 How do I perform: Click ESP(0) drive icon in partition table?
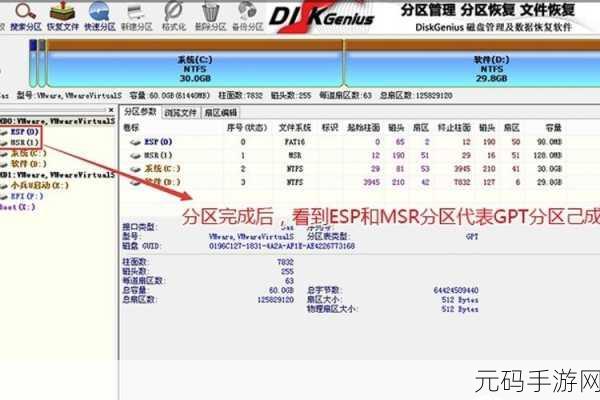[x=135, y=142]
